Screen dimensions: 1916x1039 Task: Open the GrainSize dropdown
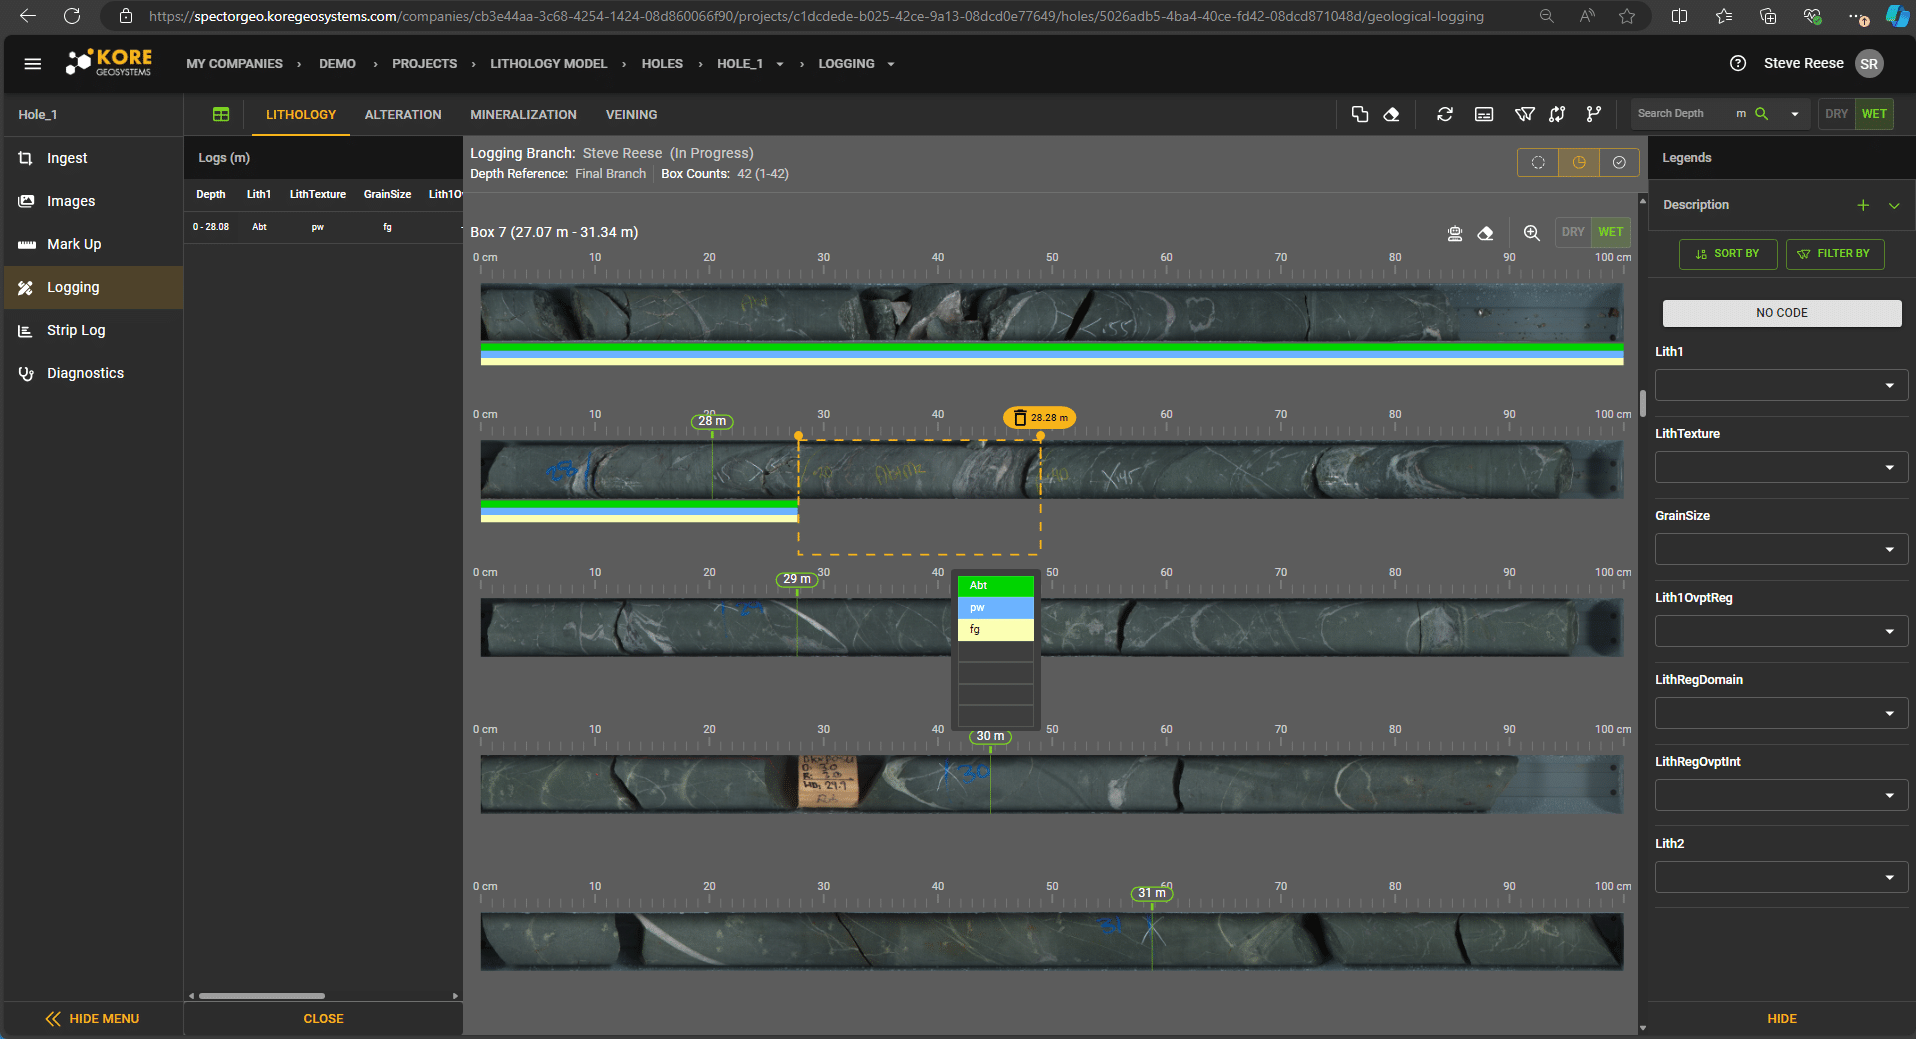1781,549
